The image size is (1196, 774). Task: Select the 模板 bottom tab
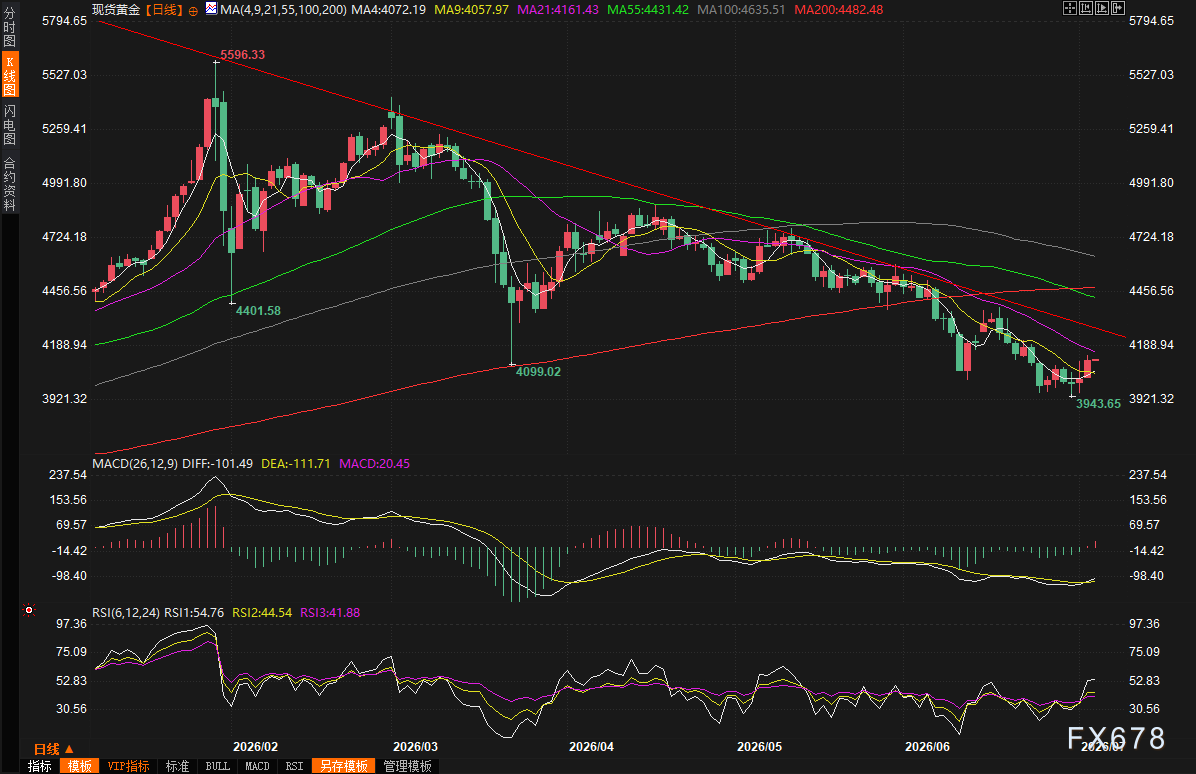tap(79, 766)
